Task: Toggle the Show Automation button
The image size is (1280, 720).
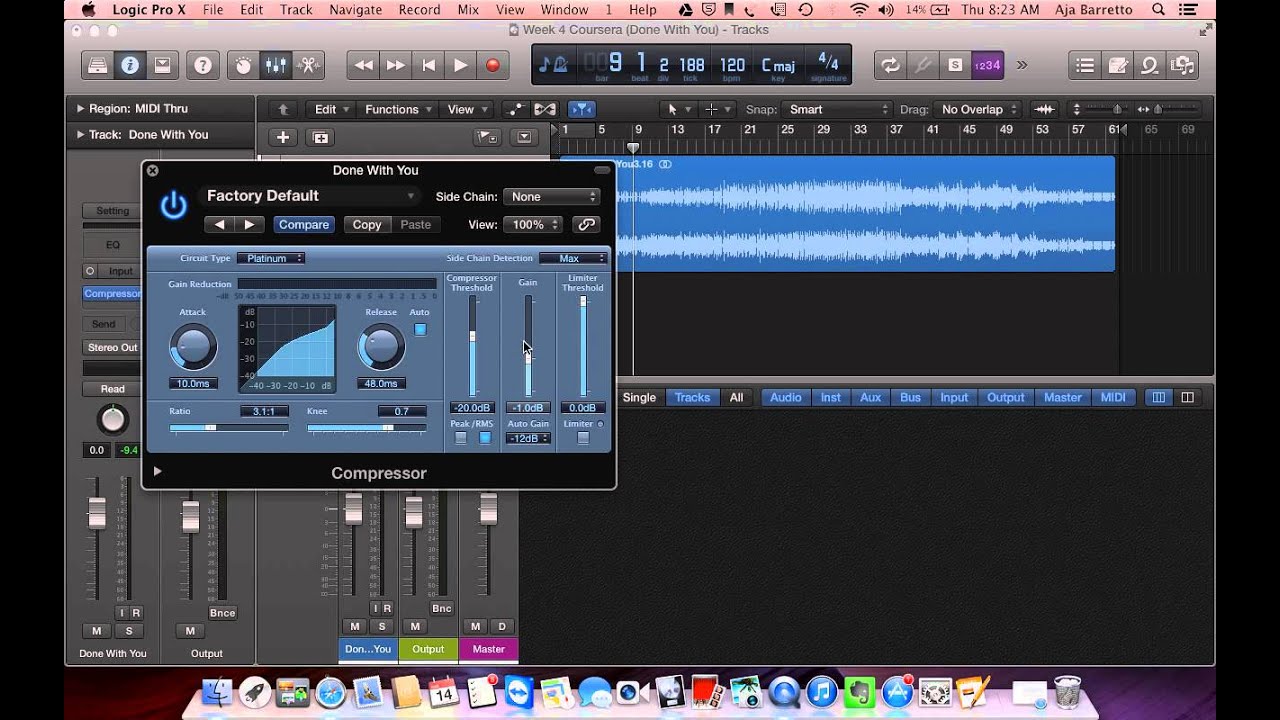Action: (516, 109)
